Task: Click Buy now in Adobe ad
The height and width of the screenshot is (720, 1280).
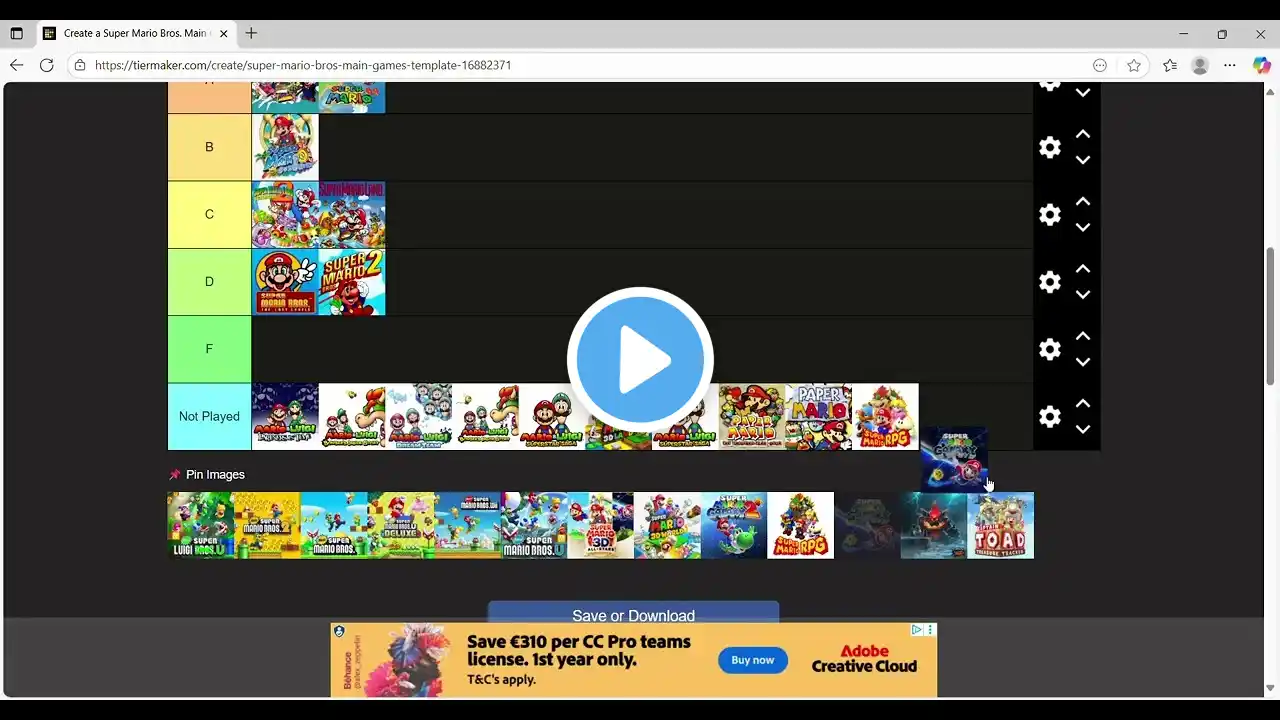Action: coord(752,660)
